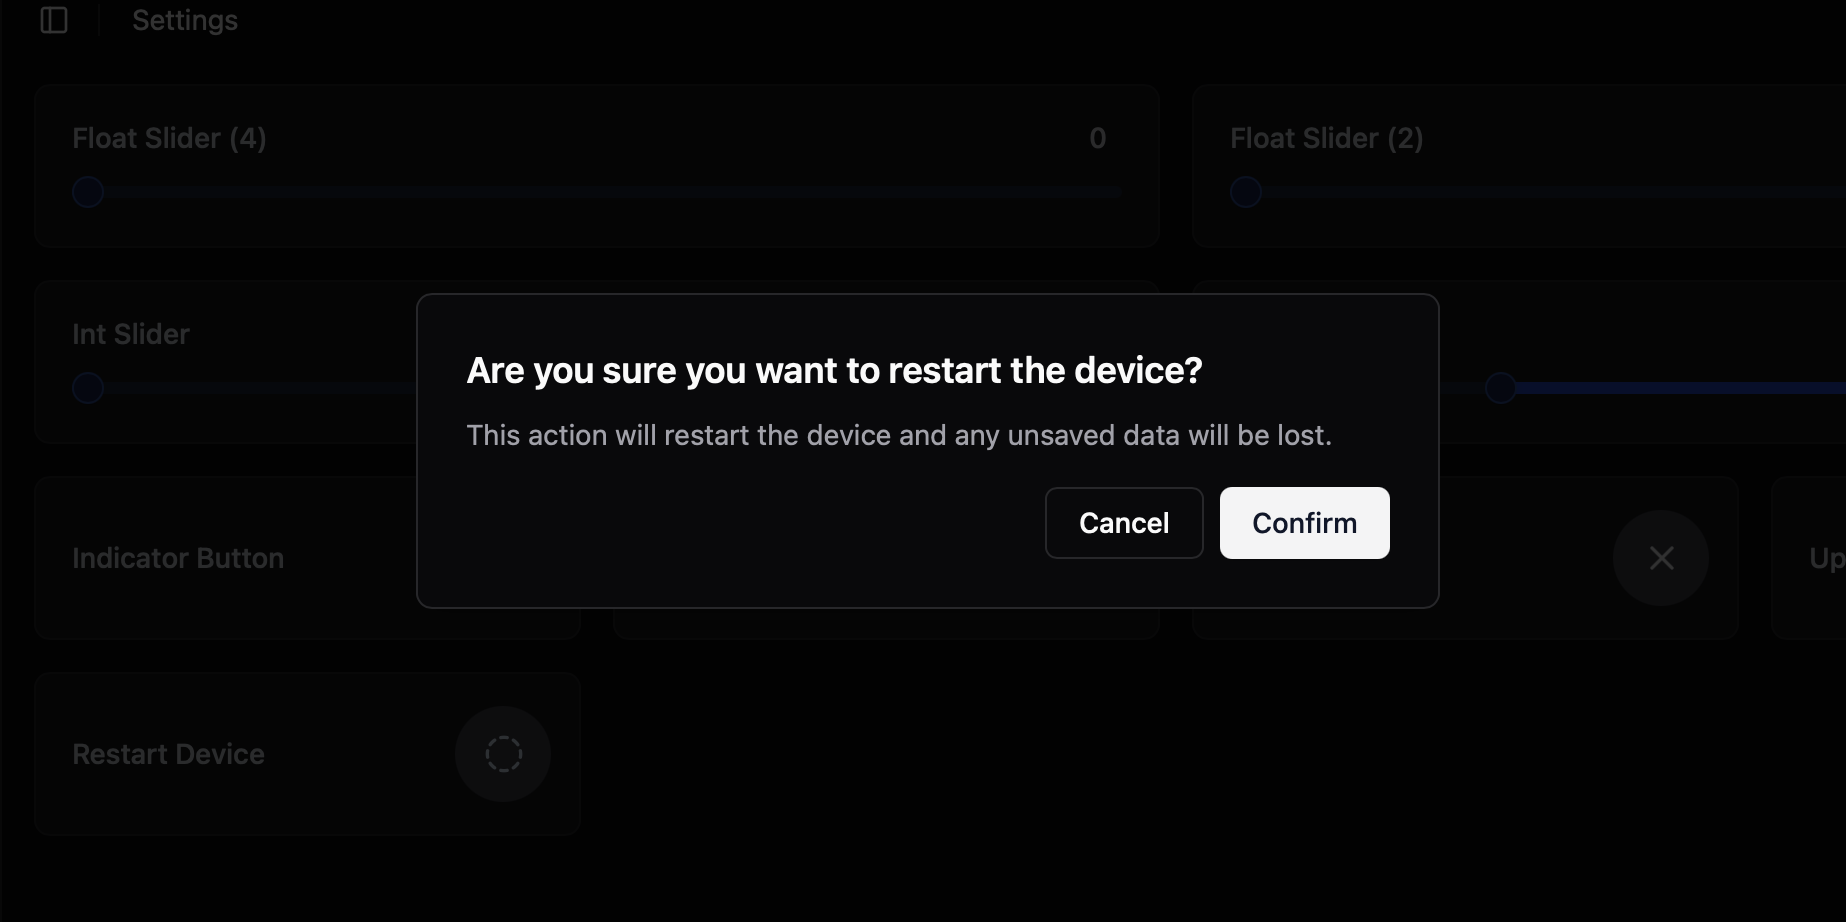Click the Float Slider (4) track middle
This screenshot has height=922, width=1846.
598,192
